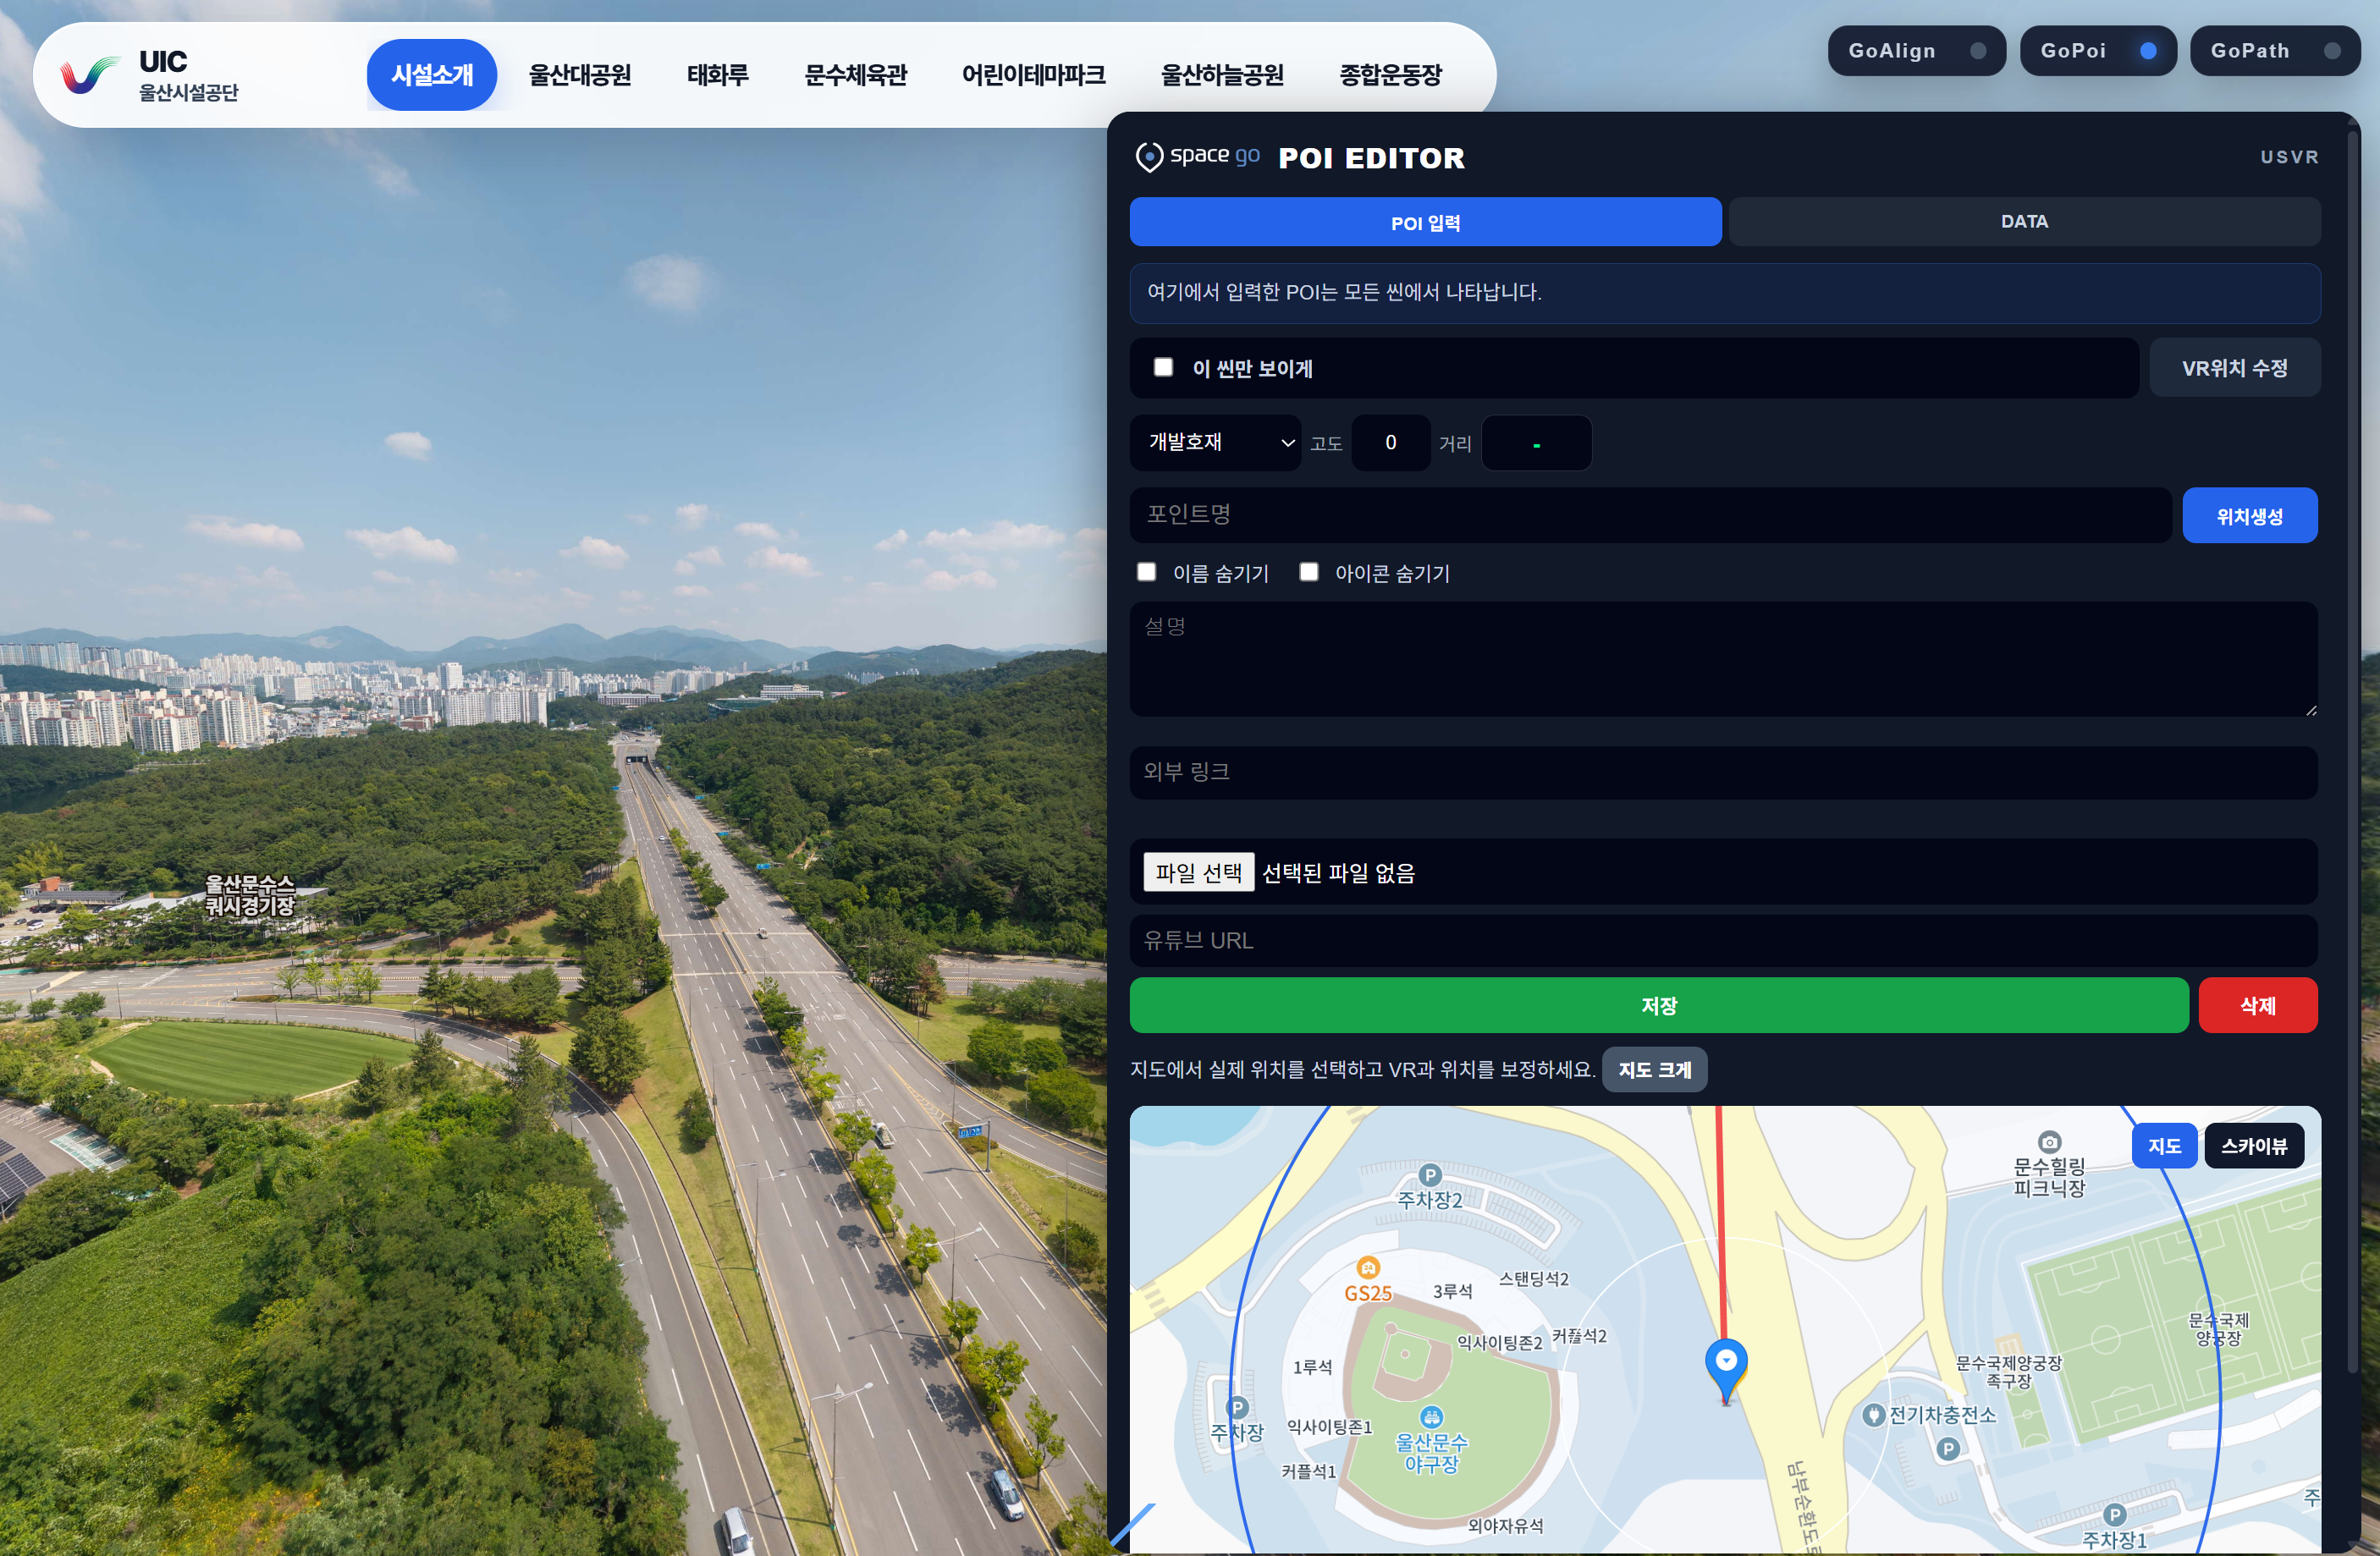
Task: Click the 익사이팅존1 label on map
Action: click(1329, 1427)
